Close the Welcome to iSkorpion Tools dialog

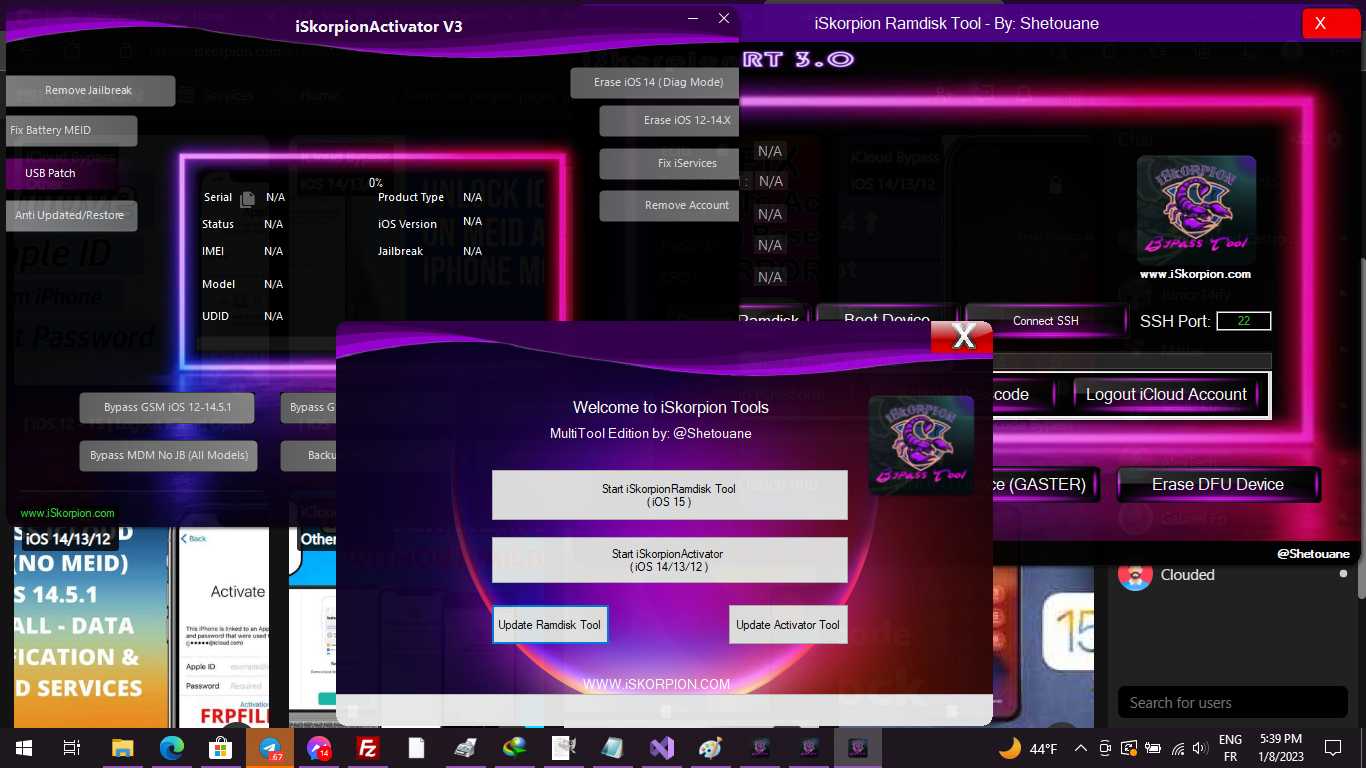click(x=962, y=337)
